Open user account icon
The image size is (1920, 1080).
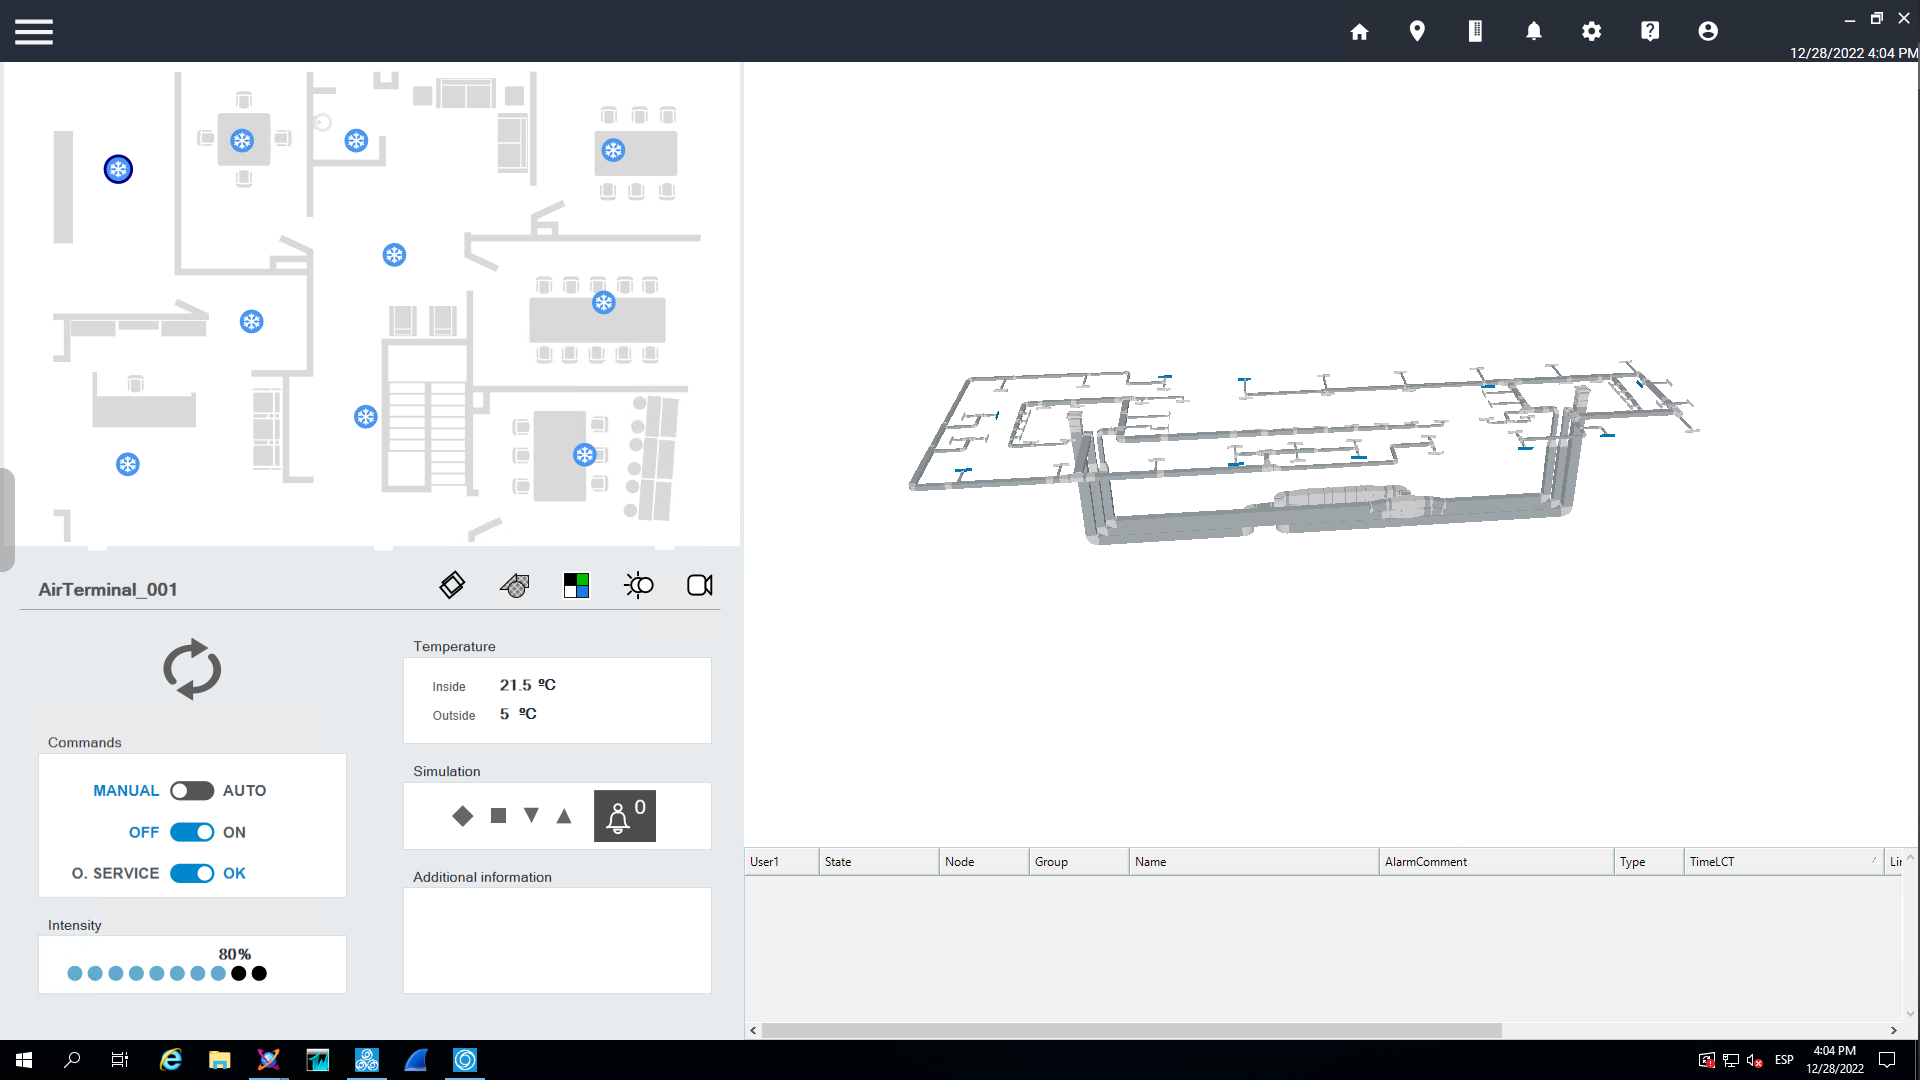[x=1708, y=32]
